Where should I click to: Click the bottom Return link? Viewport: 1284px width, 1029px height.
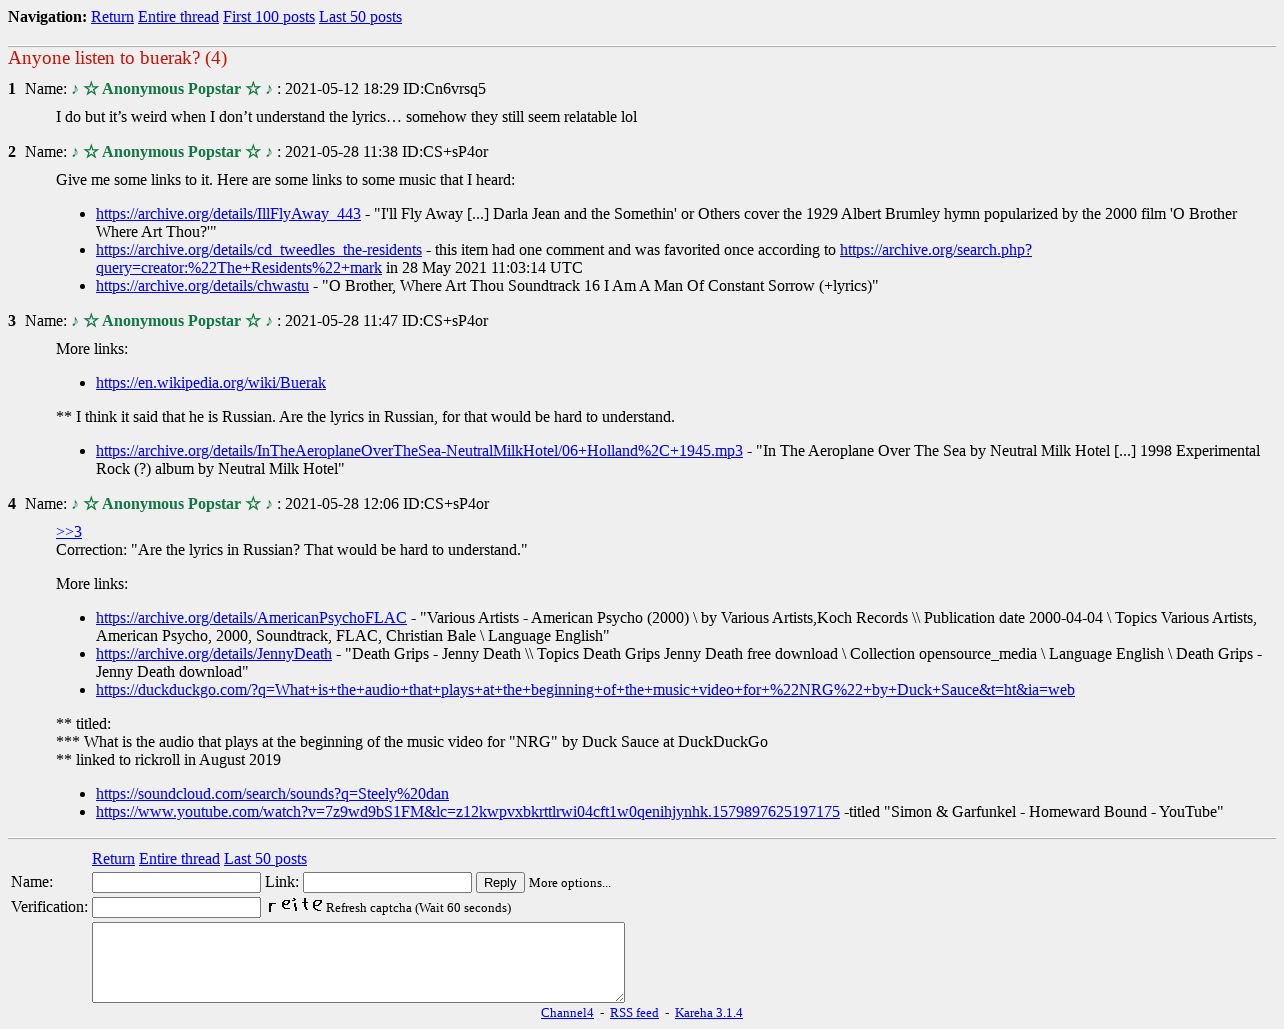(x=113, y=859)
